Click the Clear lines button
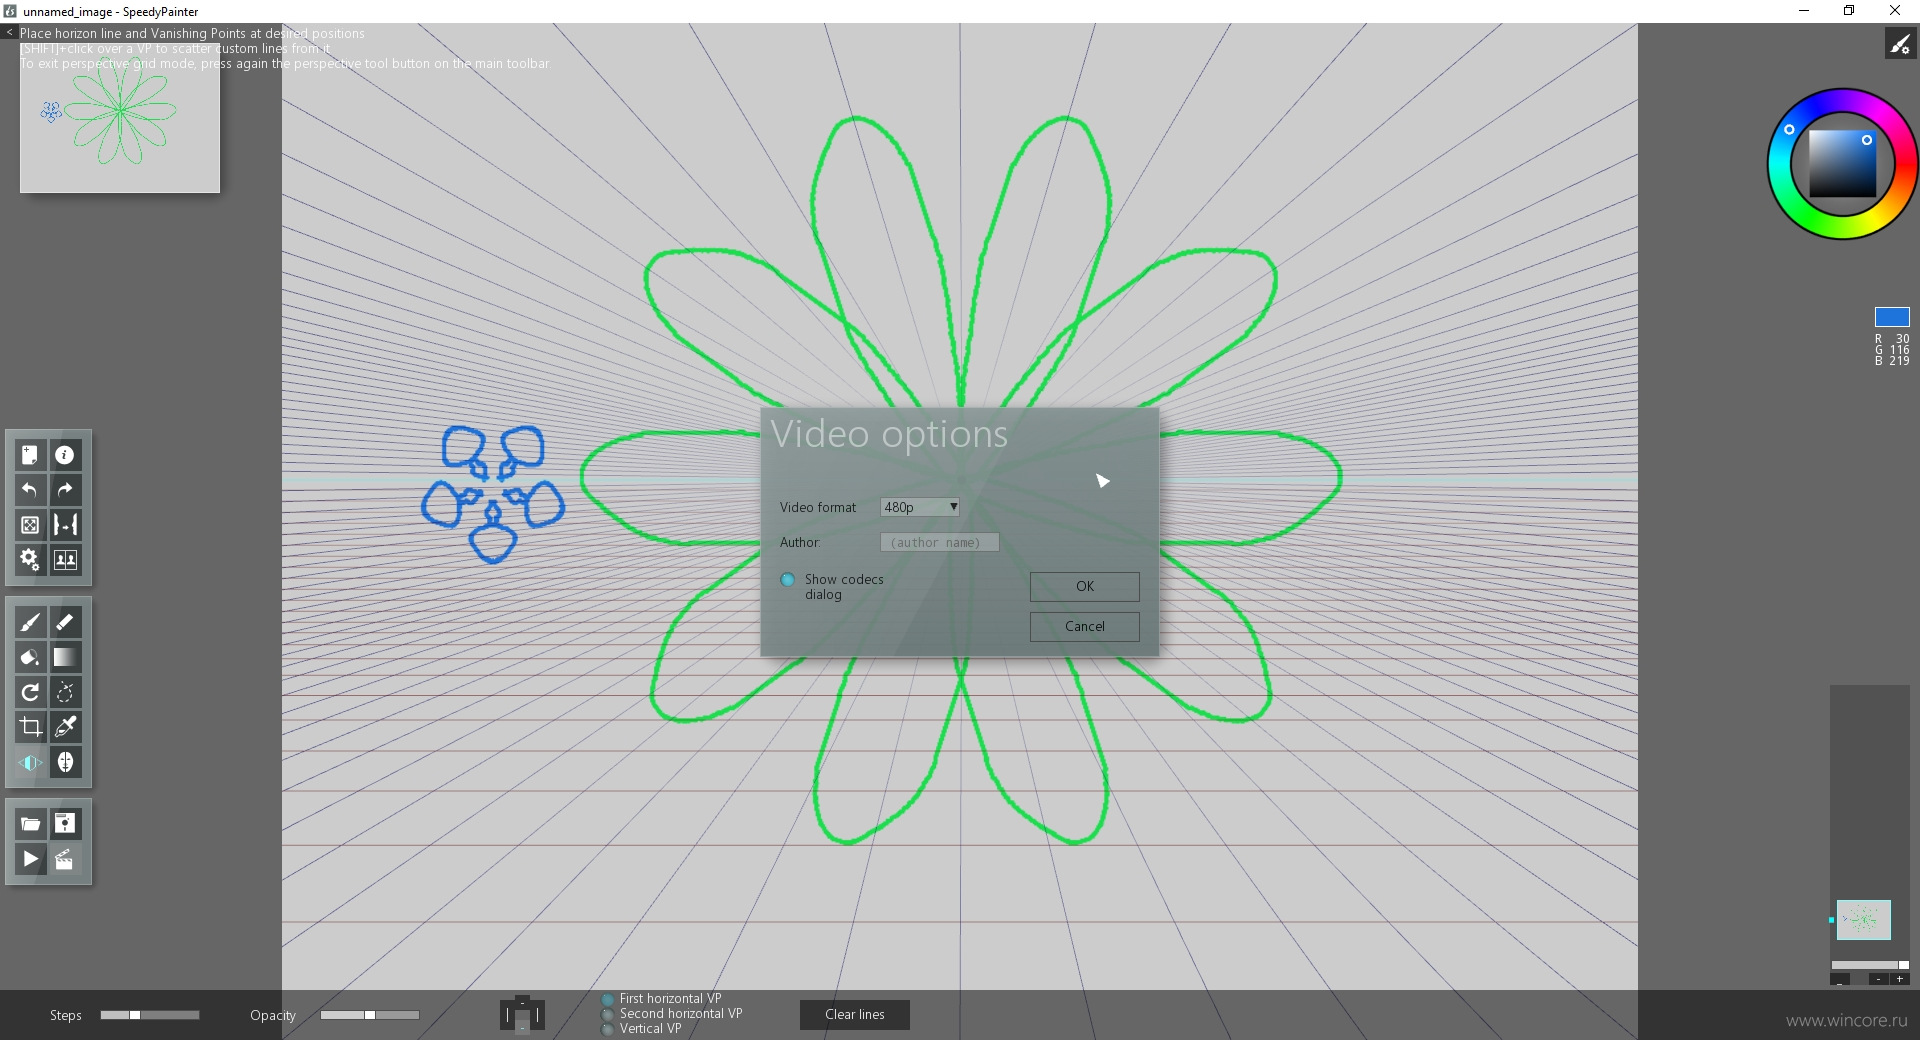This screenshot has height=1040, width=1920. [x=855, y=1014]
